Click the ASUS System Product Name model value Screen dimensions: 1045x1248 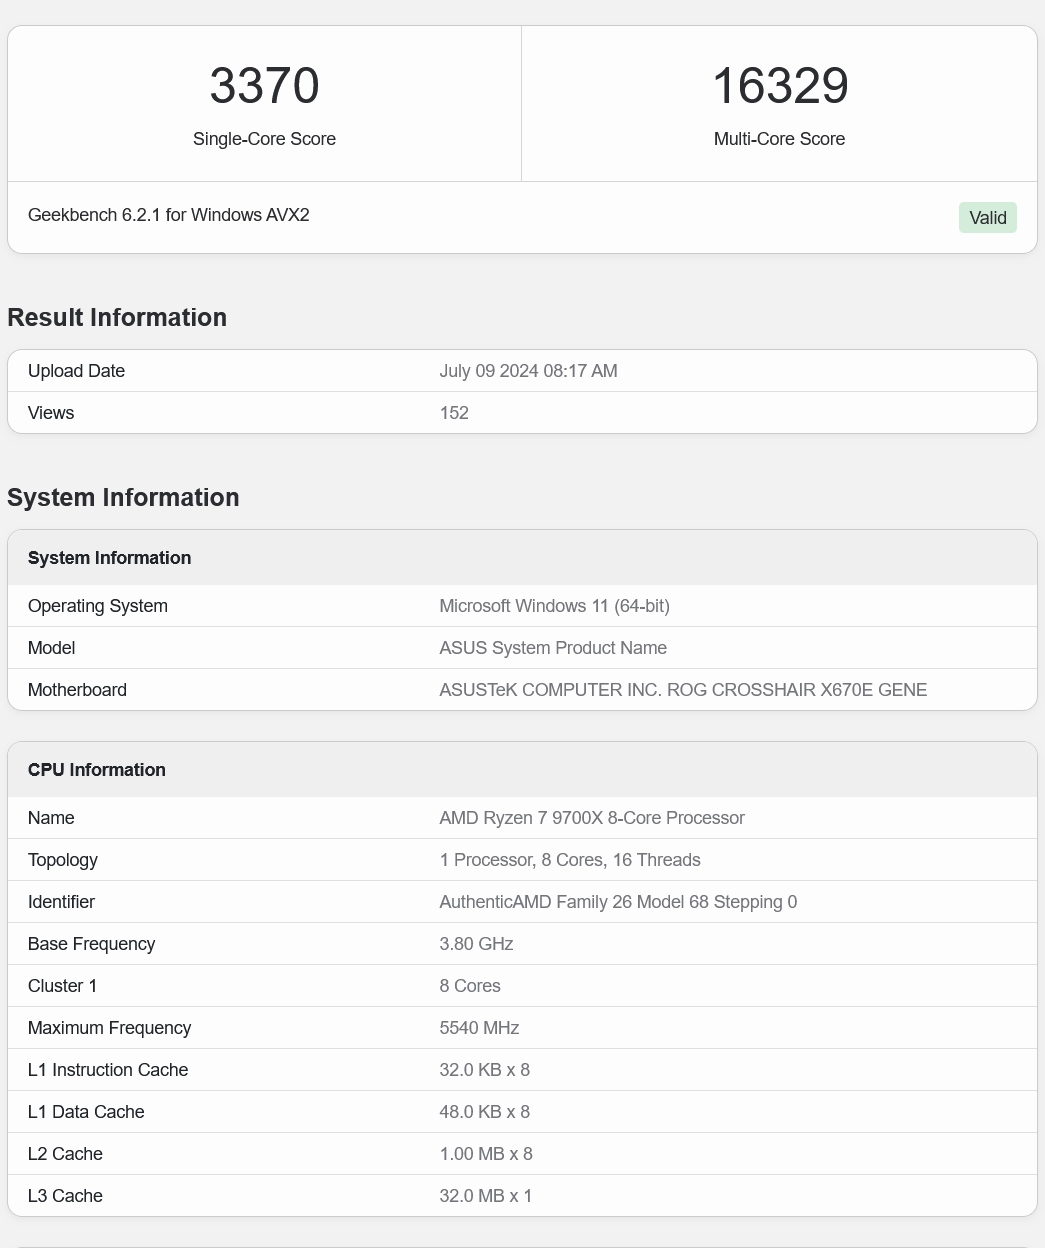click(x=552, y=648)
